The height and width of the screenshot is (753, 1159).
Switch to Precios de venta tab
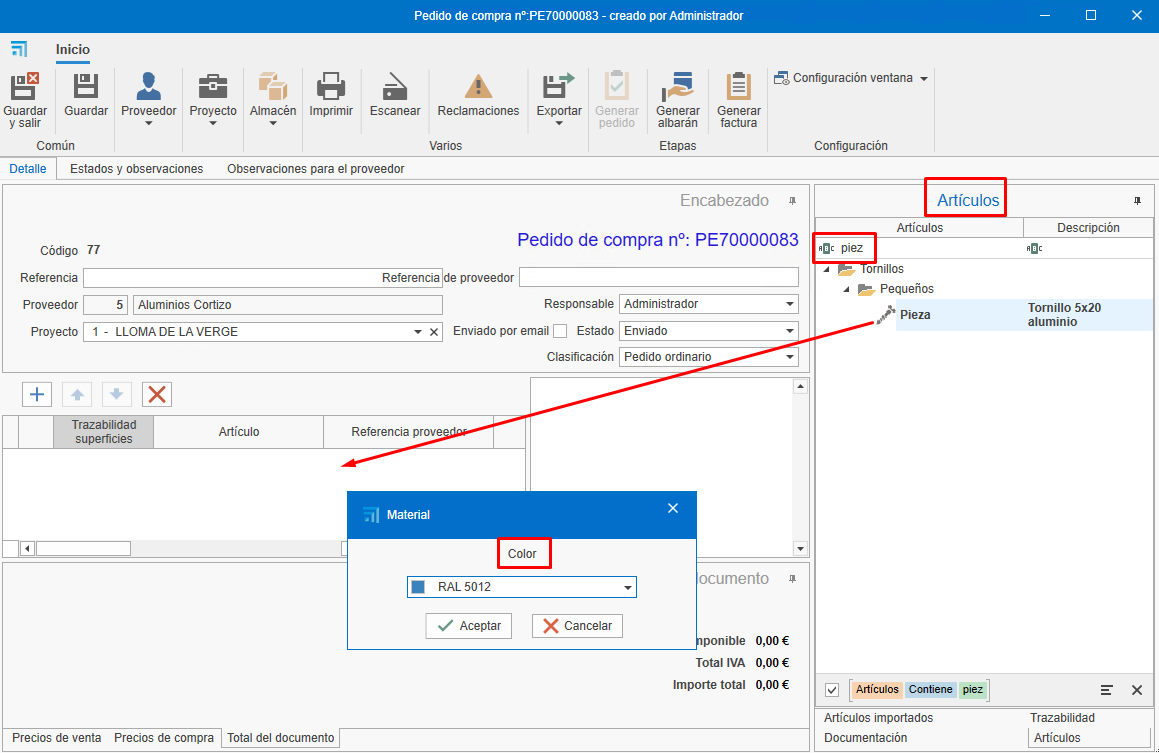[x=57, y=737]
